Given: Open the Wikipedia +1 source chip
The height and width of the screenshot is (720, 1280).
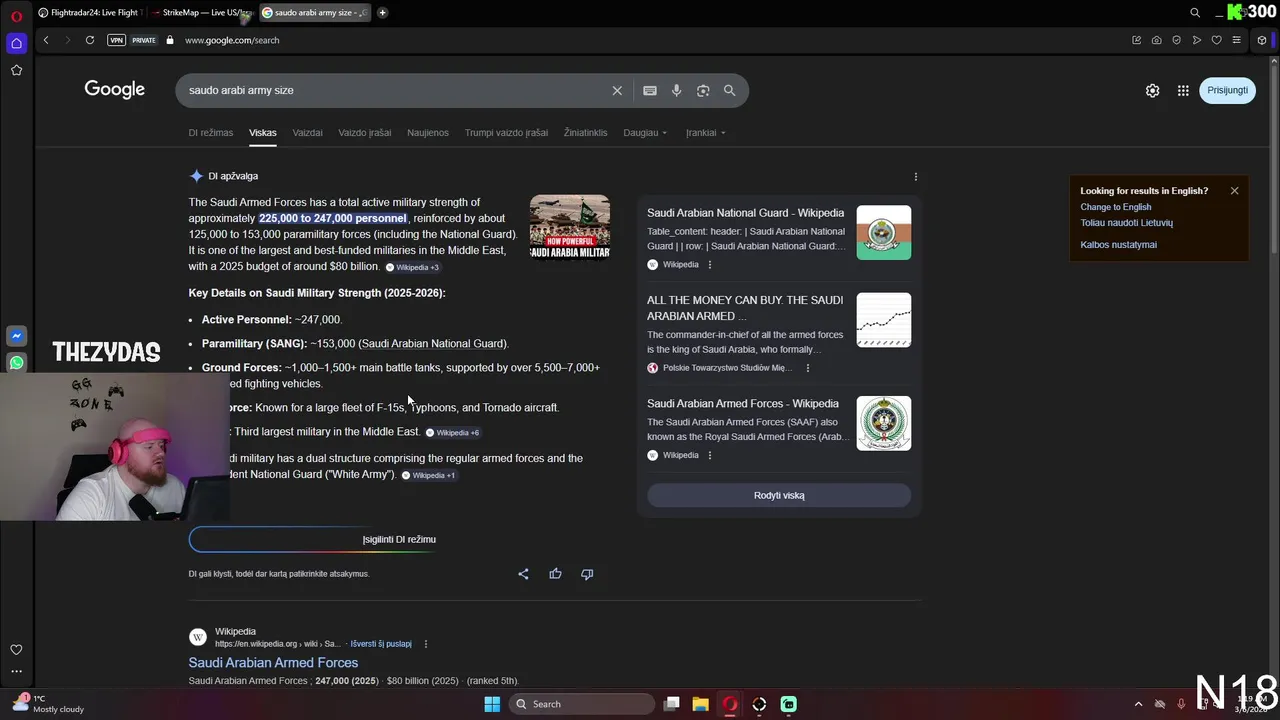Looking at the screenshot, I should (428, 475).
